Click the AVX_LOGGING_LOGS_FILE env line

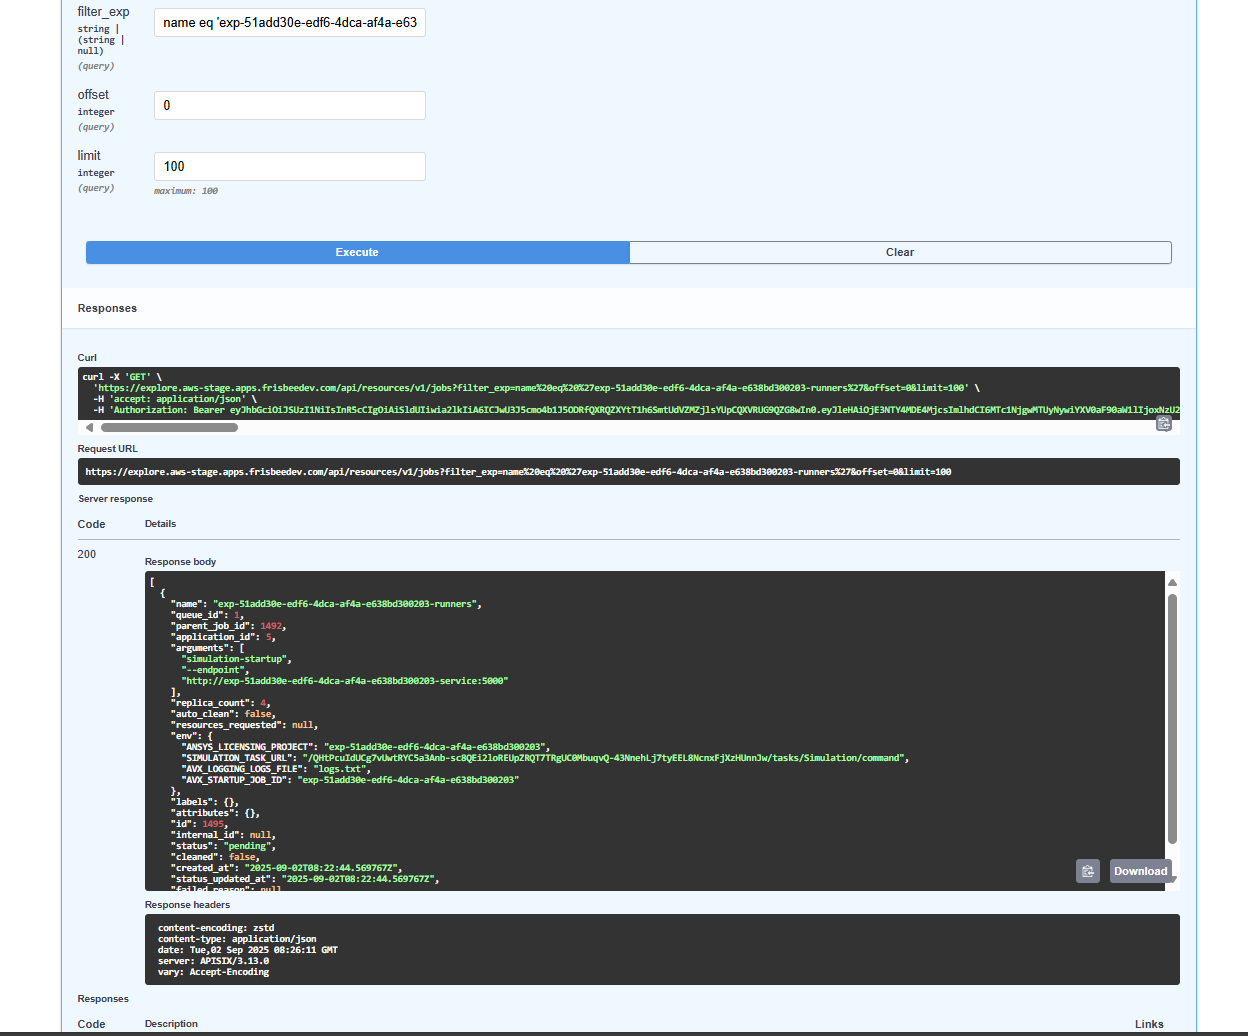[x=276, y=769]
